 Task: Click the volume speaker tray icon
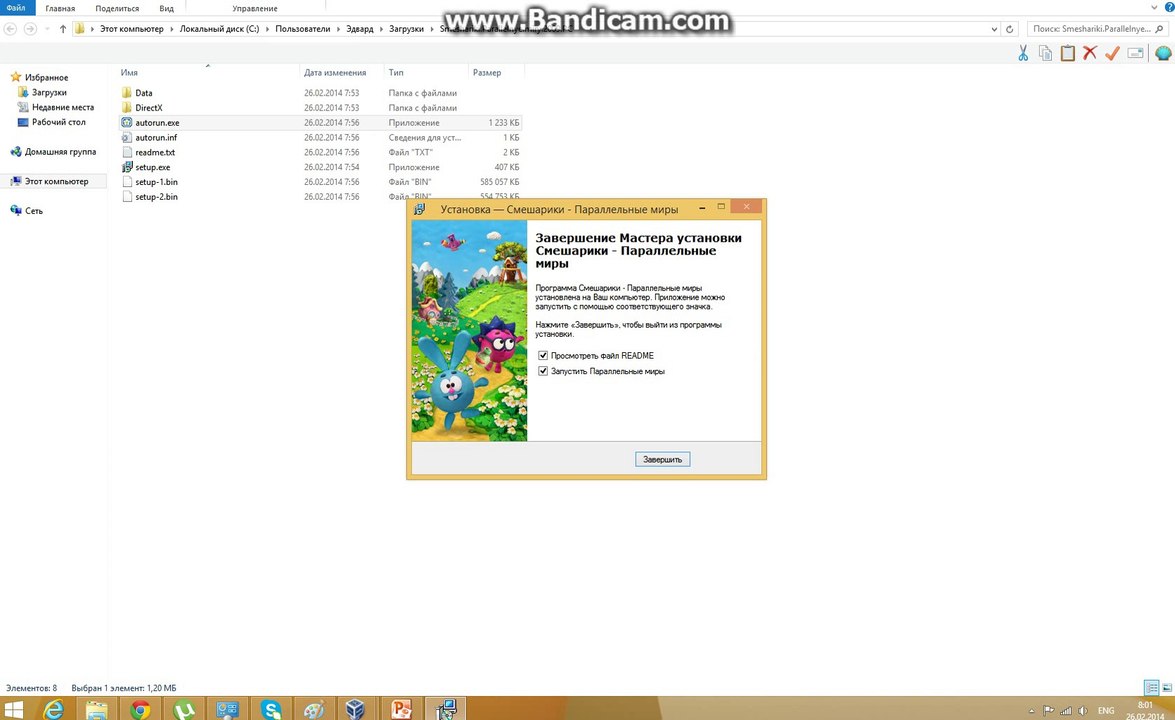[x=1083, y=710]
